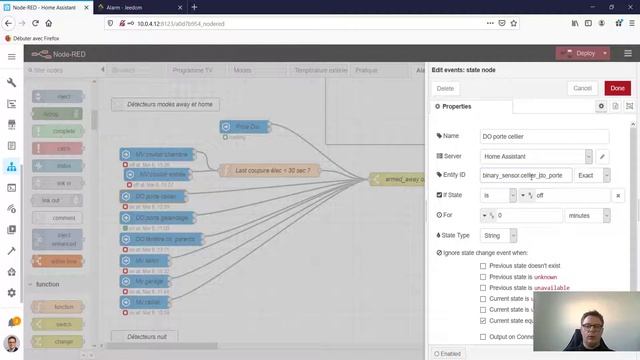Collapse the node palette with the arrow
This screenshot has height=360, width=640.
click(x=102, y=70)
